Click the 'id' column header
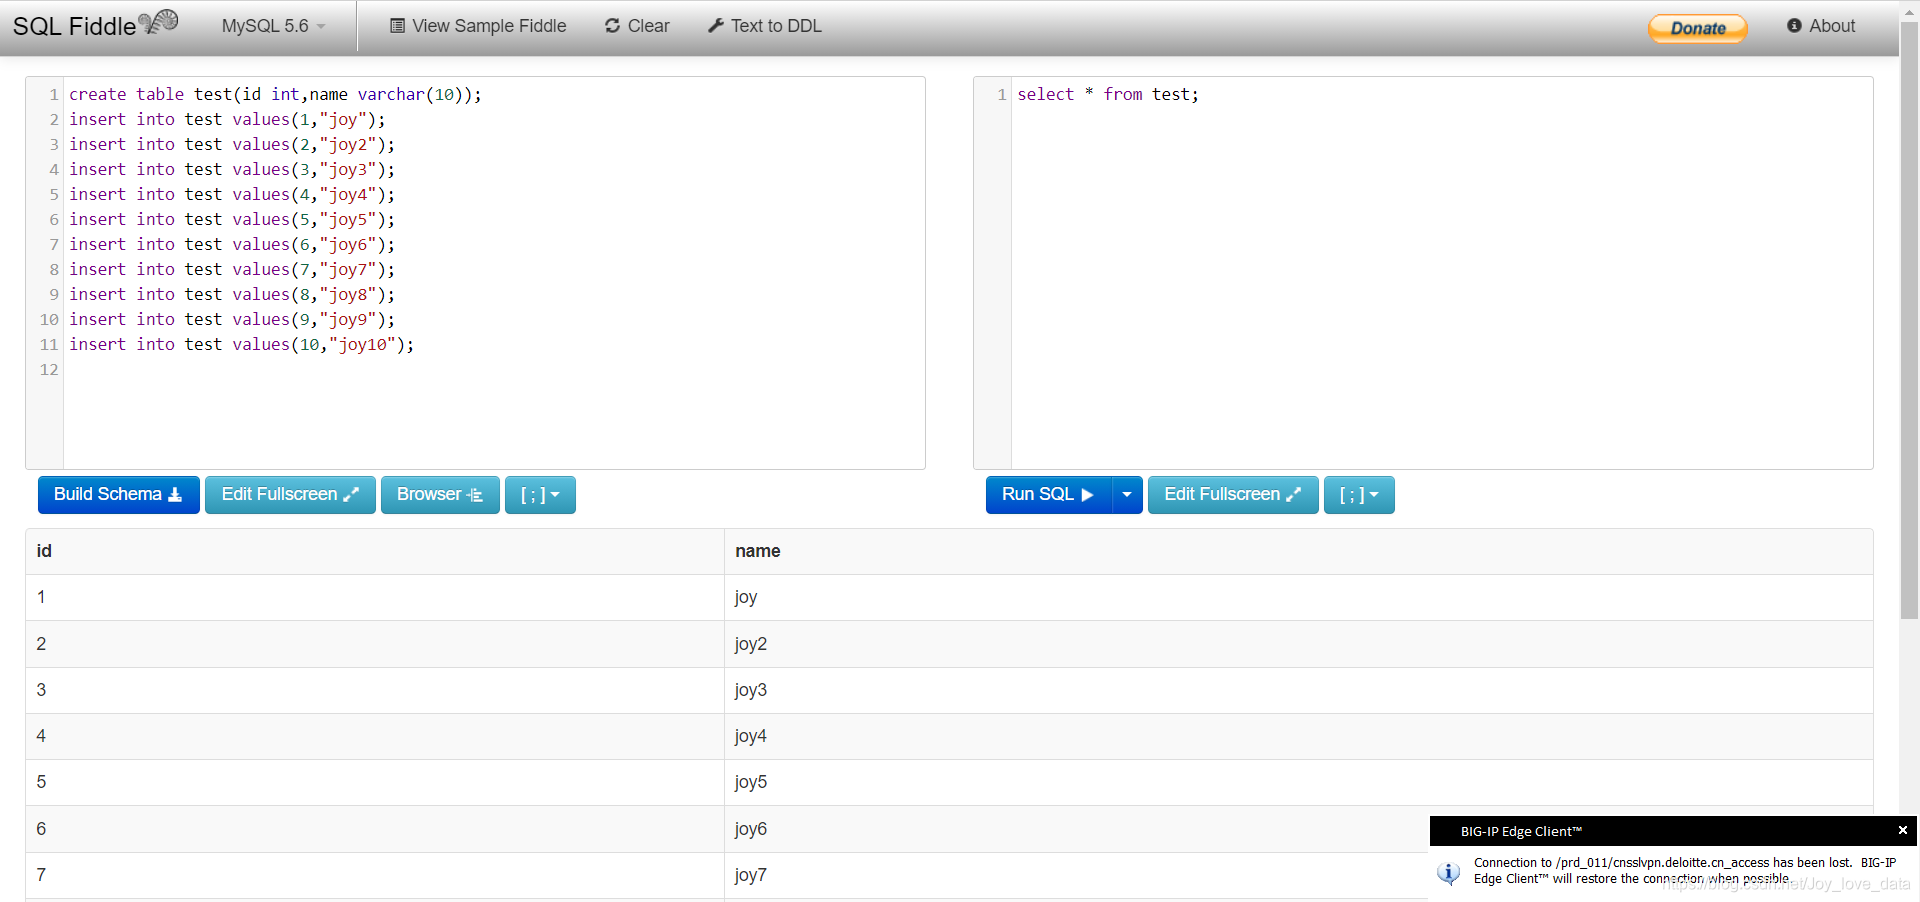 [x=375, y=551]
